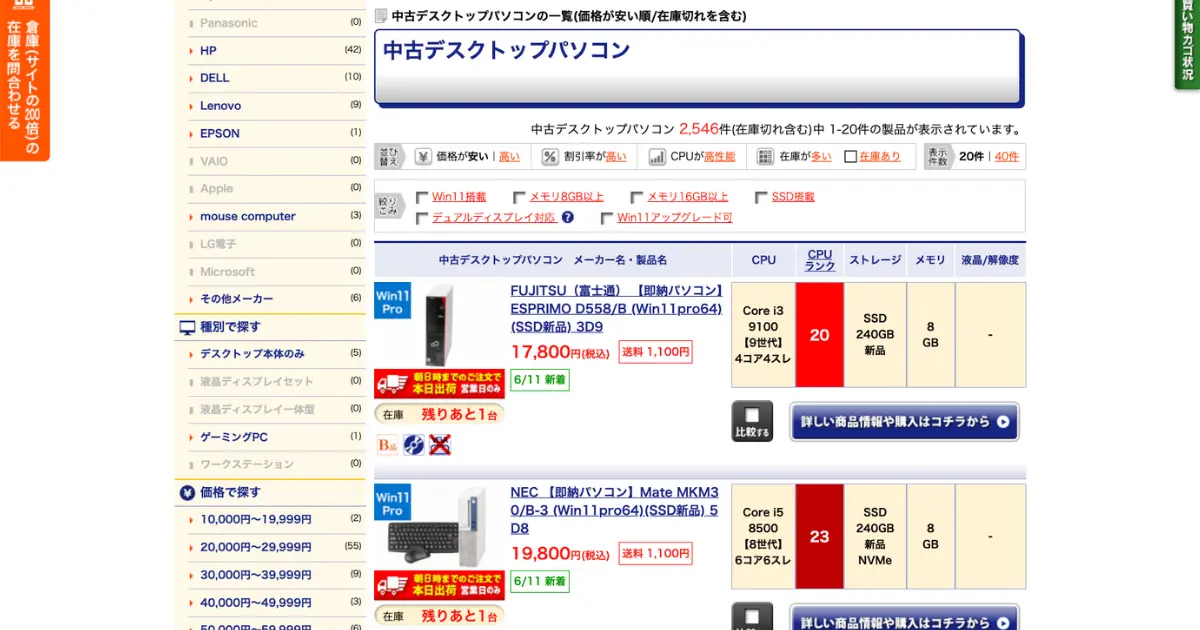
Task: Click the yen icon beside 価格で探す
Action: pyautogui.click(x=187, y=492)
